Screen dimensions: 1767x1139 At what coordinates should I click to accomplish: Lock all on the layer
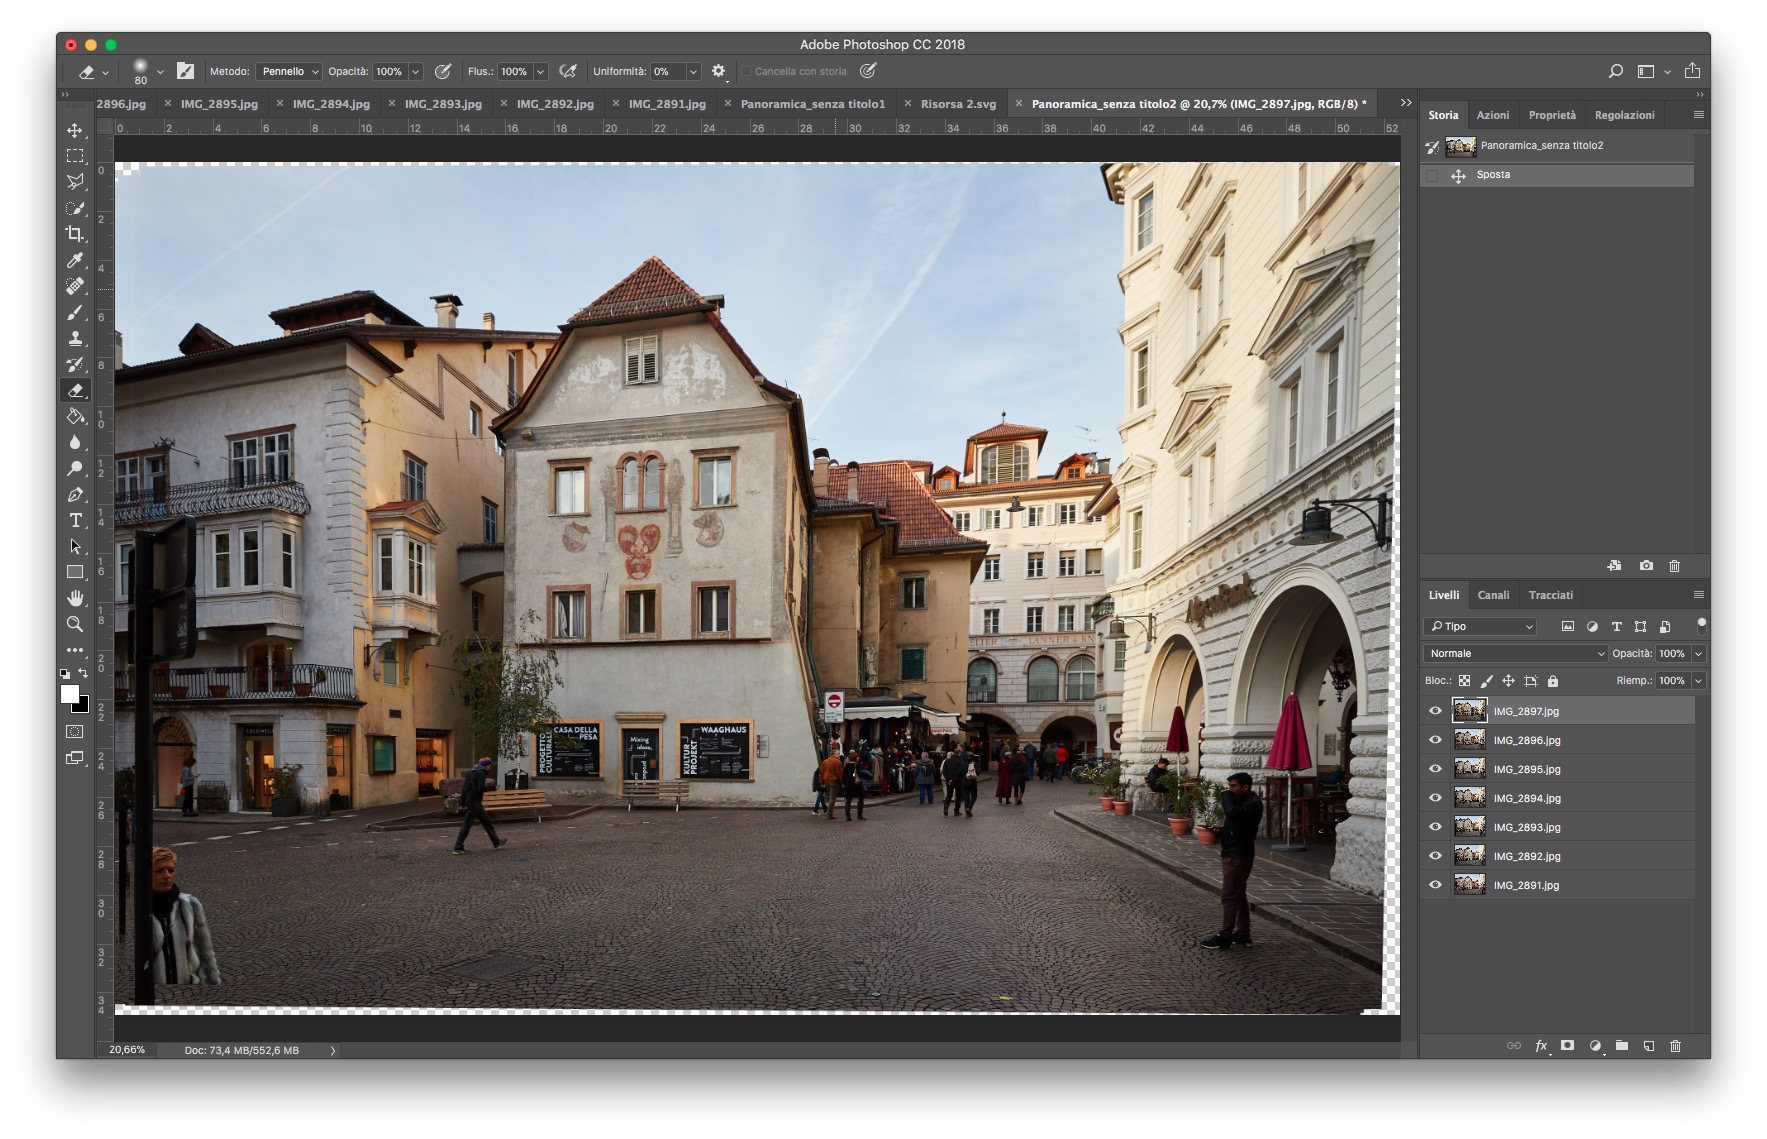click(x=1553, y=681)
